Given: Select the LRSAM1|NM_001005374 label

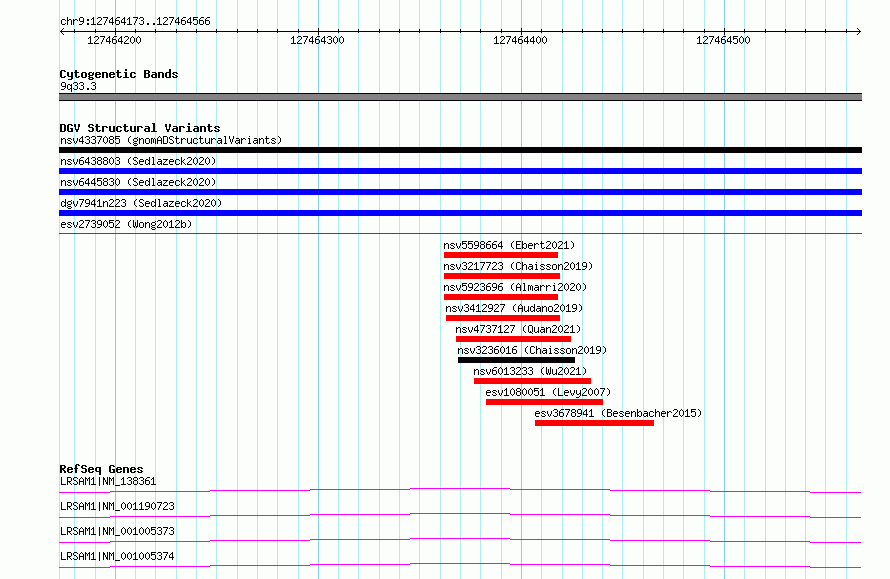Looking at the screenshot, I should [117, 556].
